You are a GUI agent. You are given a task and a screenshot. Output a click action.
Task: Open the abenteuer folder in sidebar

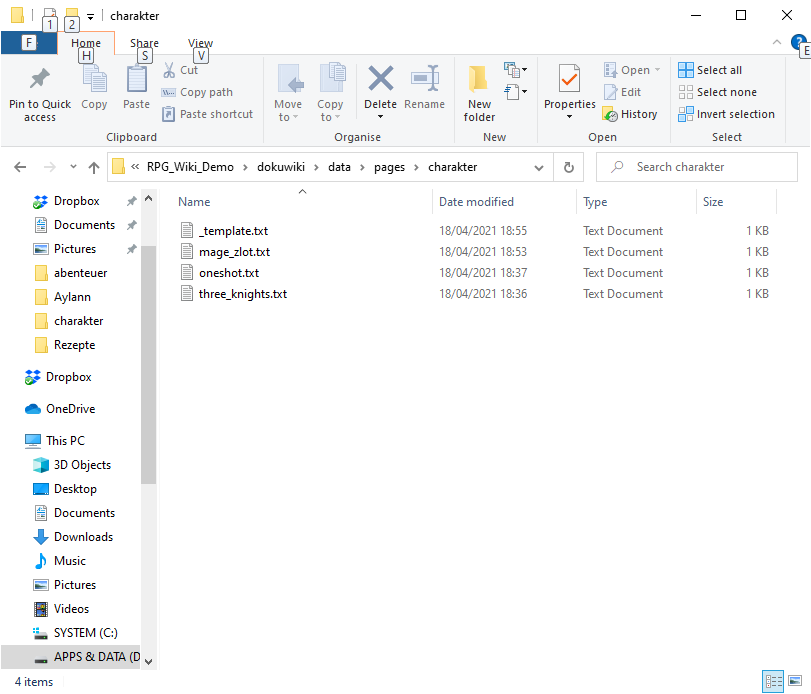coord(81,273)
